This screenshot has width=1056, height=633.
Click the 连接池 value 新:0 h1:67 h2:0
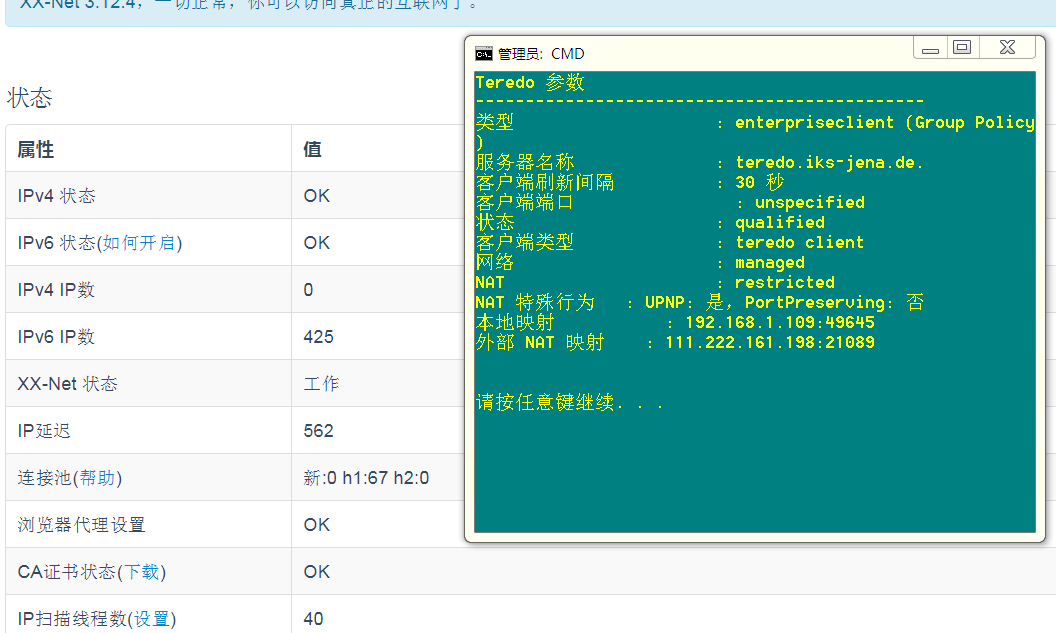[x=367, y=477]
